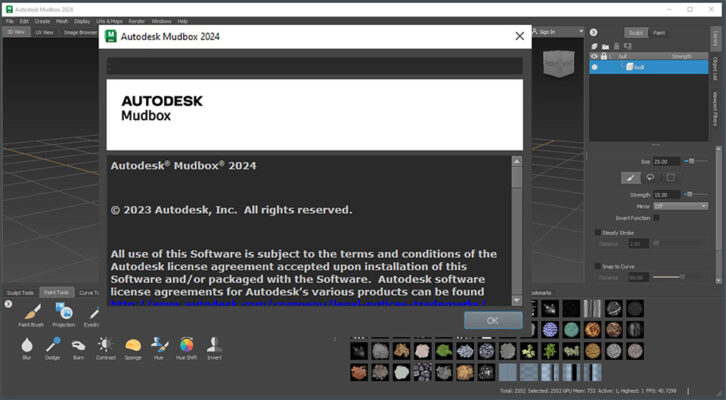Select the Projection paint tool
Image resolution: width=726 pixels, height=400 pixels.
pyautogui.click(x=63, y=315)
